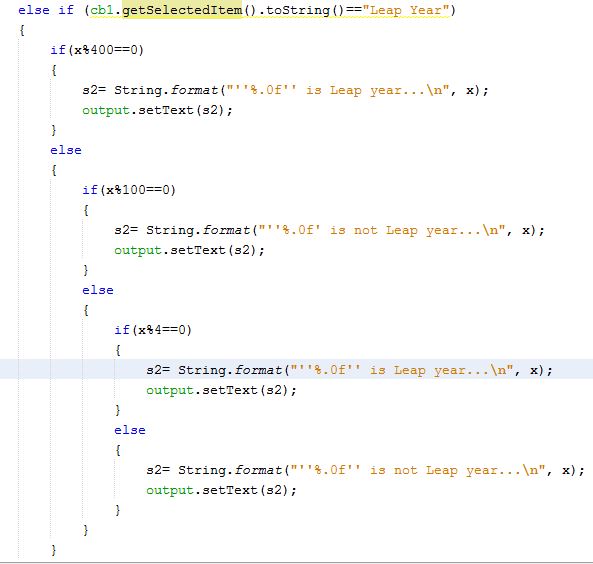Click the "is not Leap year" text in the x%100 block

(394, 230)
